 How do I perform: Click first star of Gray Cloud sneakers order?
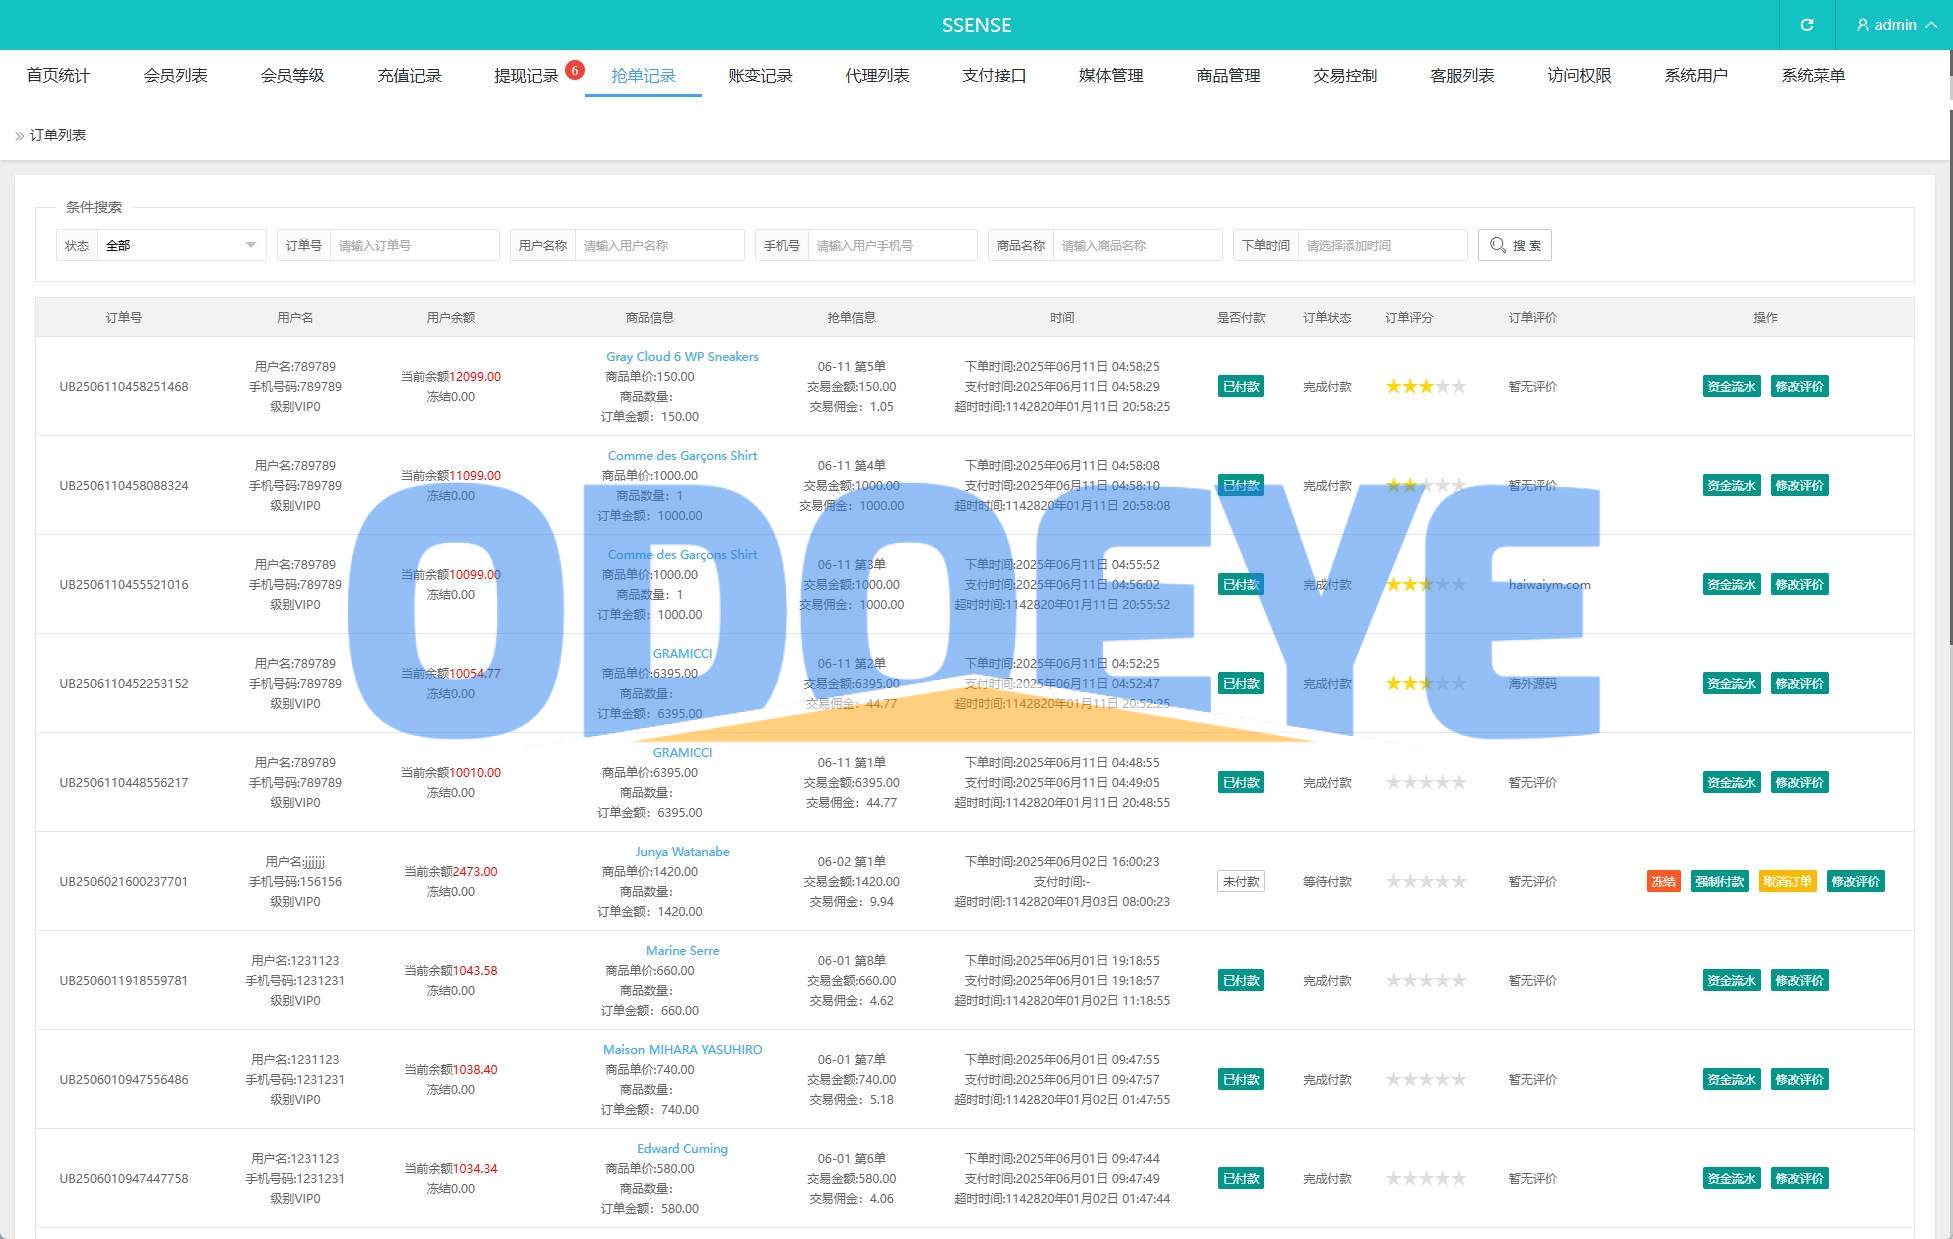tap(1393, 386)
